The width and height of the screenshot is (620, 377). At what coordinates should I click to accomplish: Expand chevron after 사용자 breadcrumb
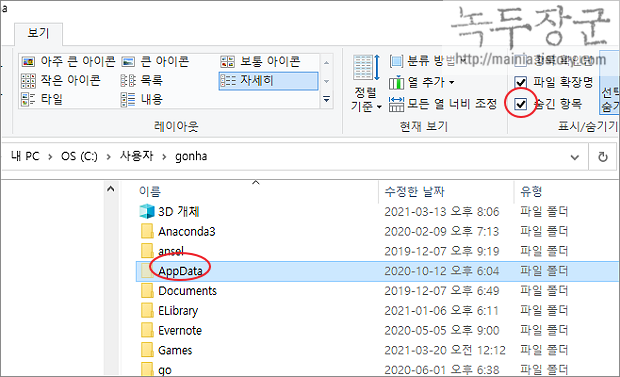coord(164,157)
